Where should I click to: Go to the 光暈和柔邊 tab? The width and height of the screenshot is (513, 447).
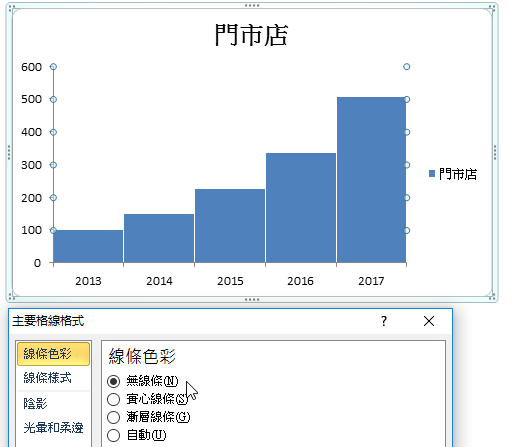(53, 428)
